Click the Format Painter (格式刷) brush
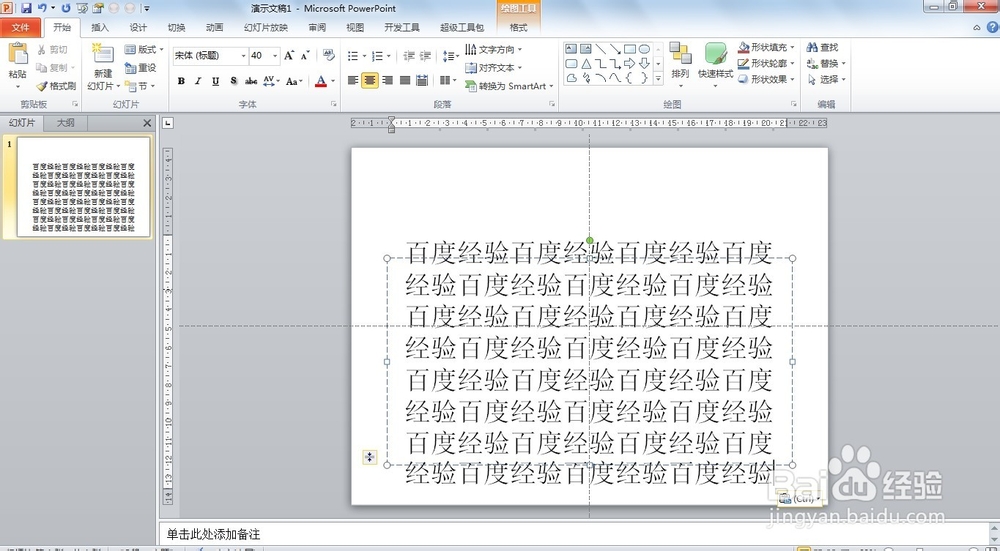This screenshot has width=1000, height=551. [x=55, y=86]
